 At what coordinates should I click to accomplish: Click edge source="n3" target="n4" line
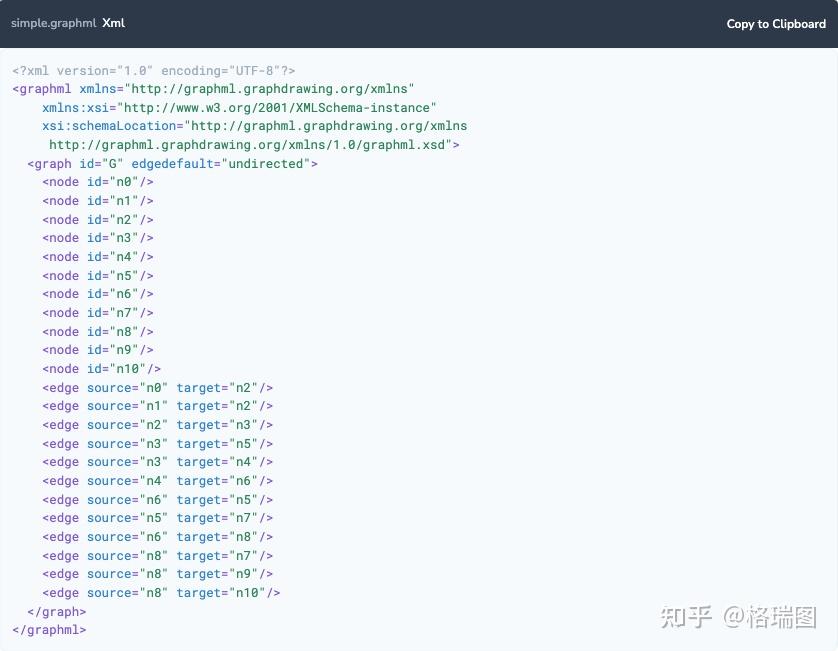[158, 462]
